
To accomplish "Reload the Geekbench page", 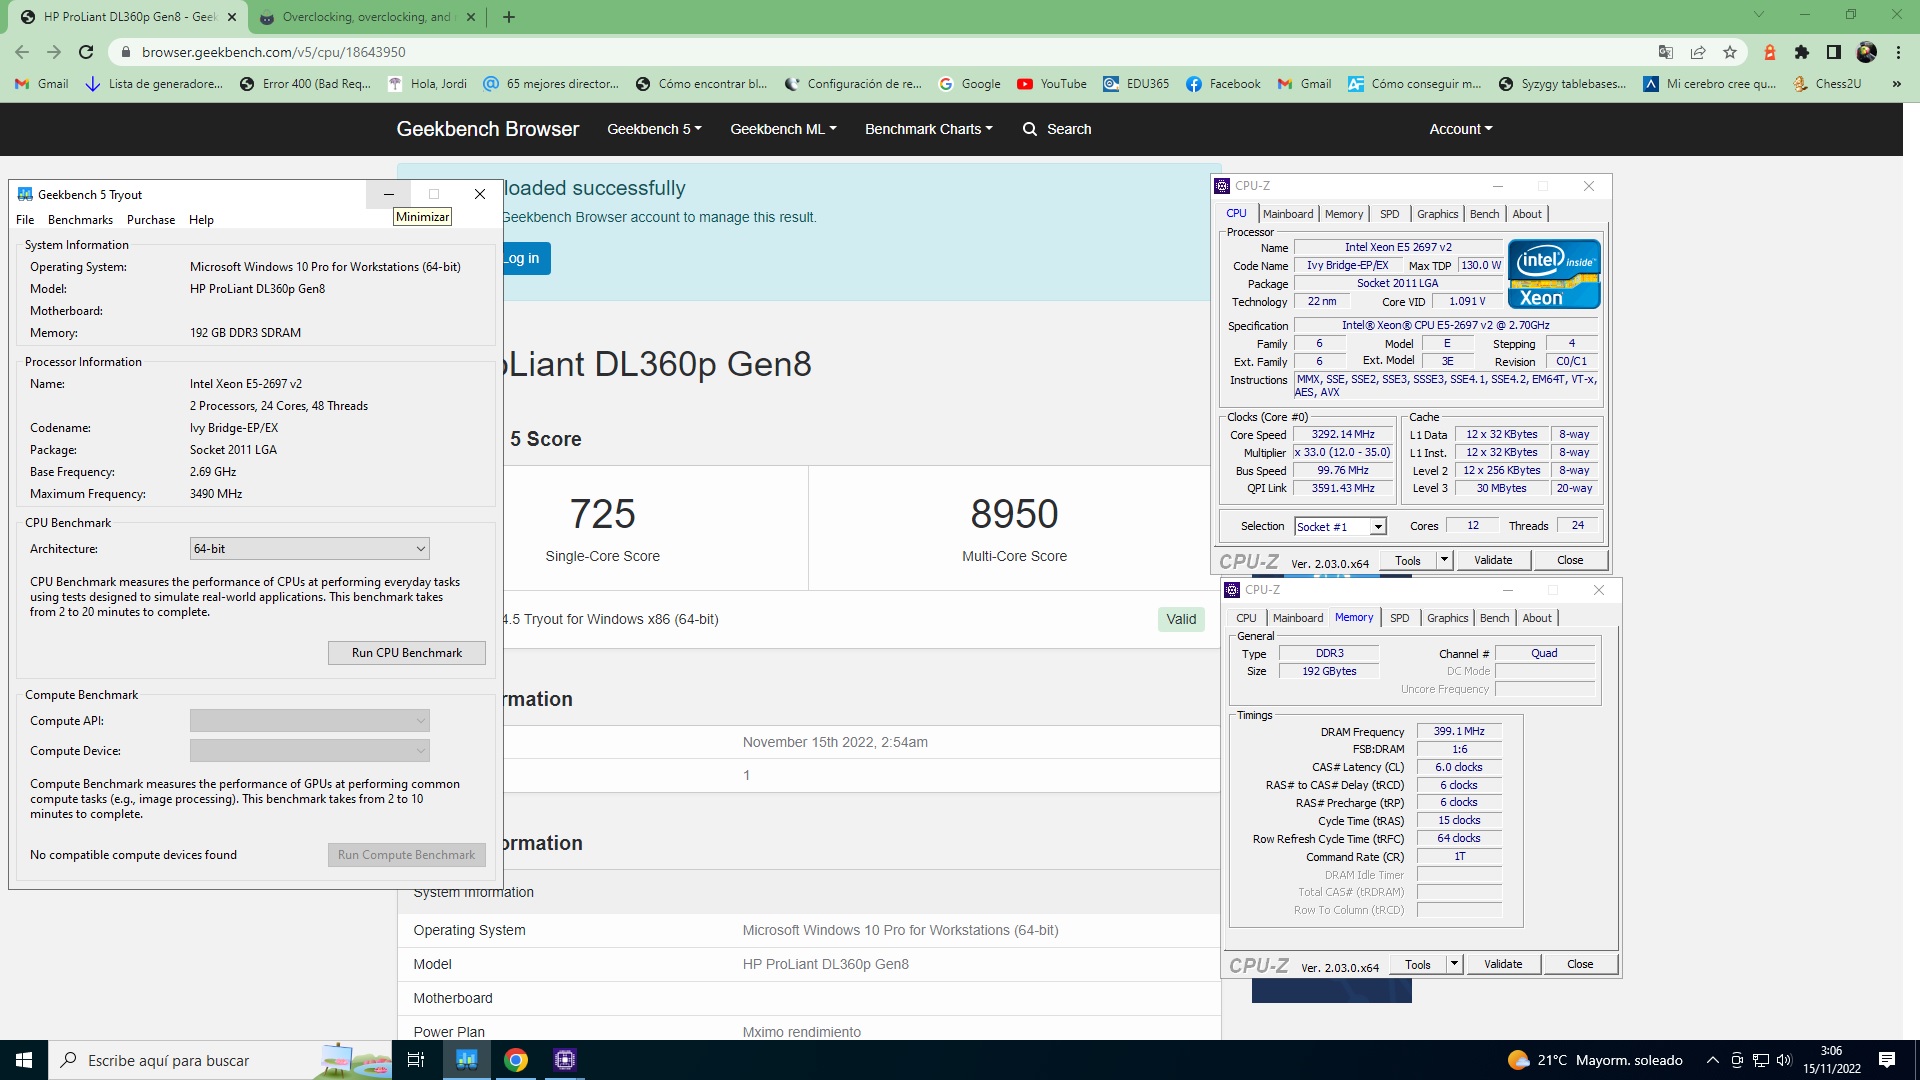I will [86, 52].
